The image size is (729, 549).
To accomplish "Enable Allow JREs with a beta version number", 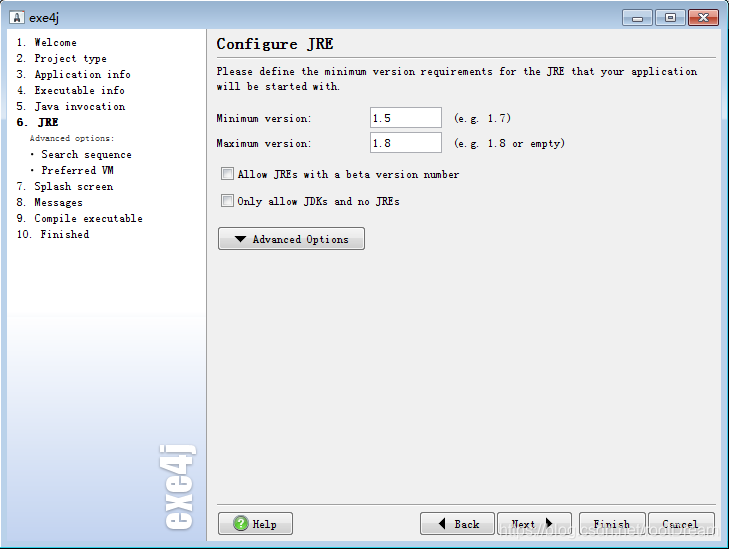I will pos(227,174).
